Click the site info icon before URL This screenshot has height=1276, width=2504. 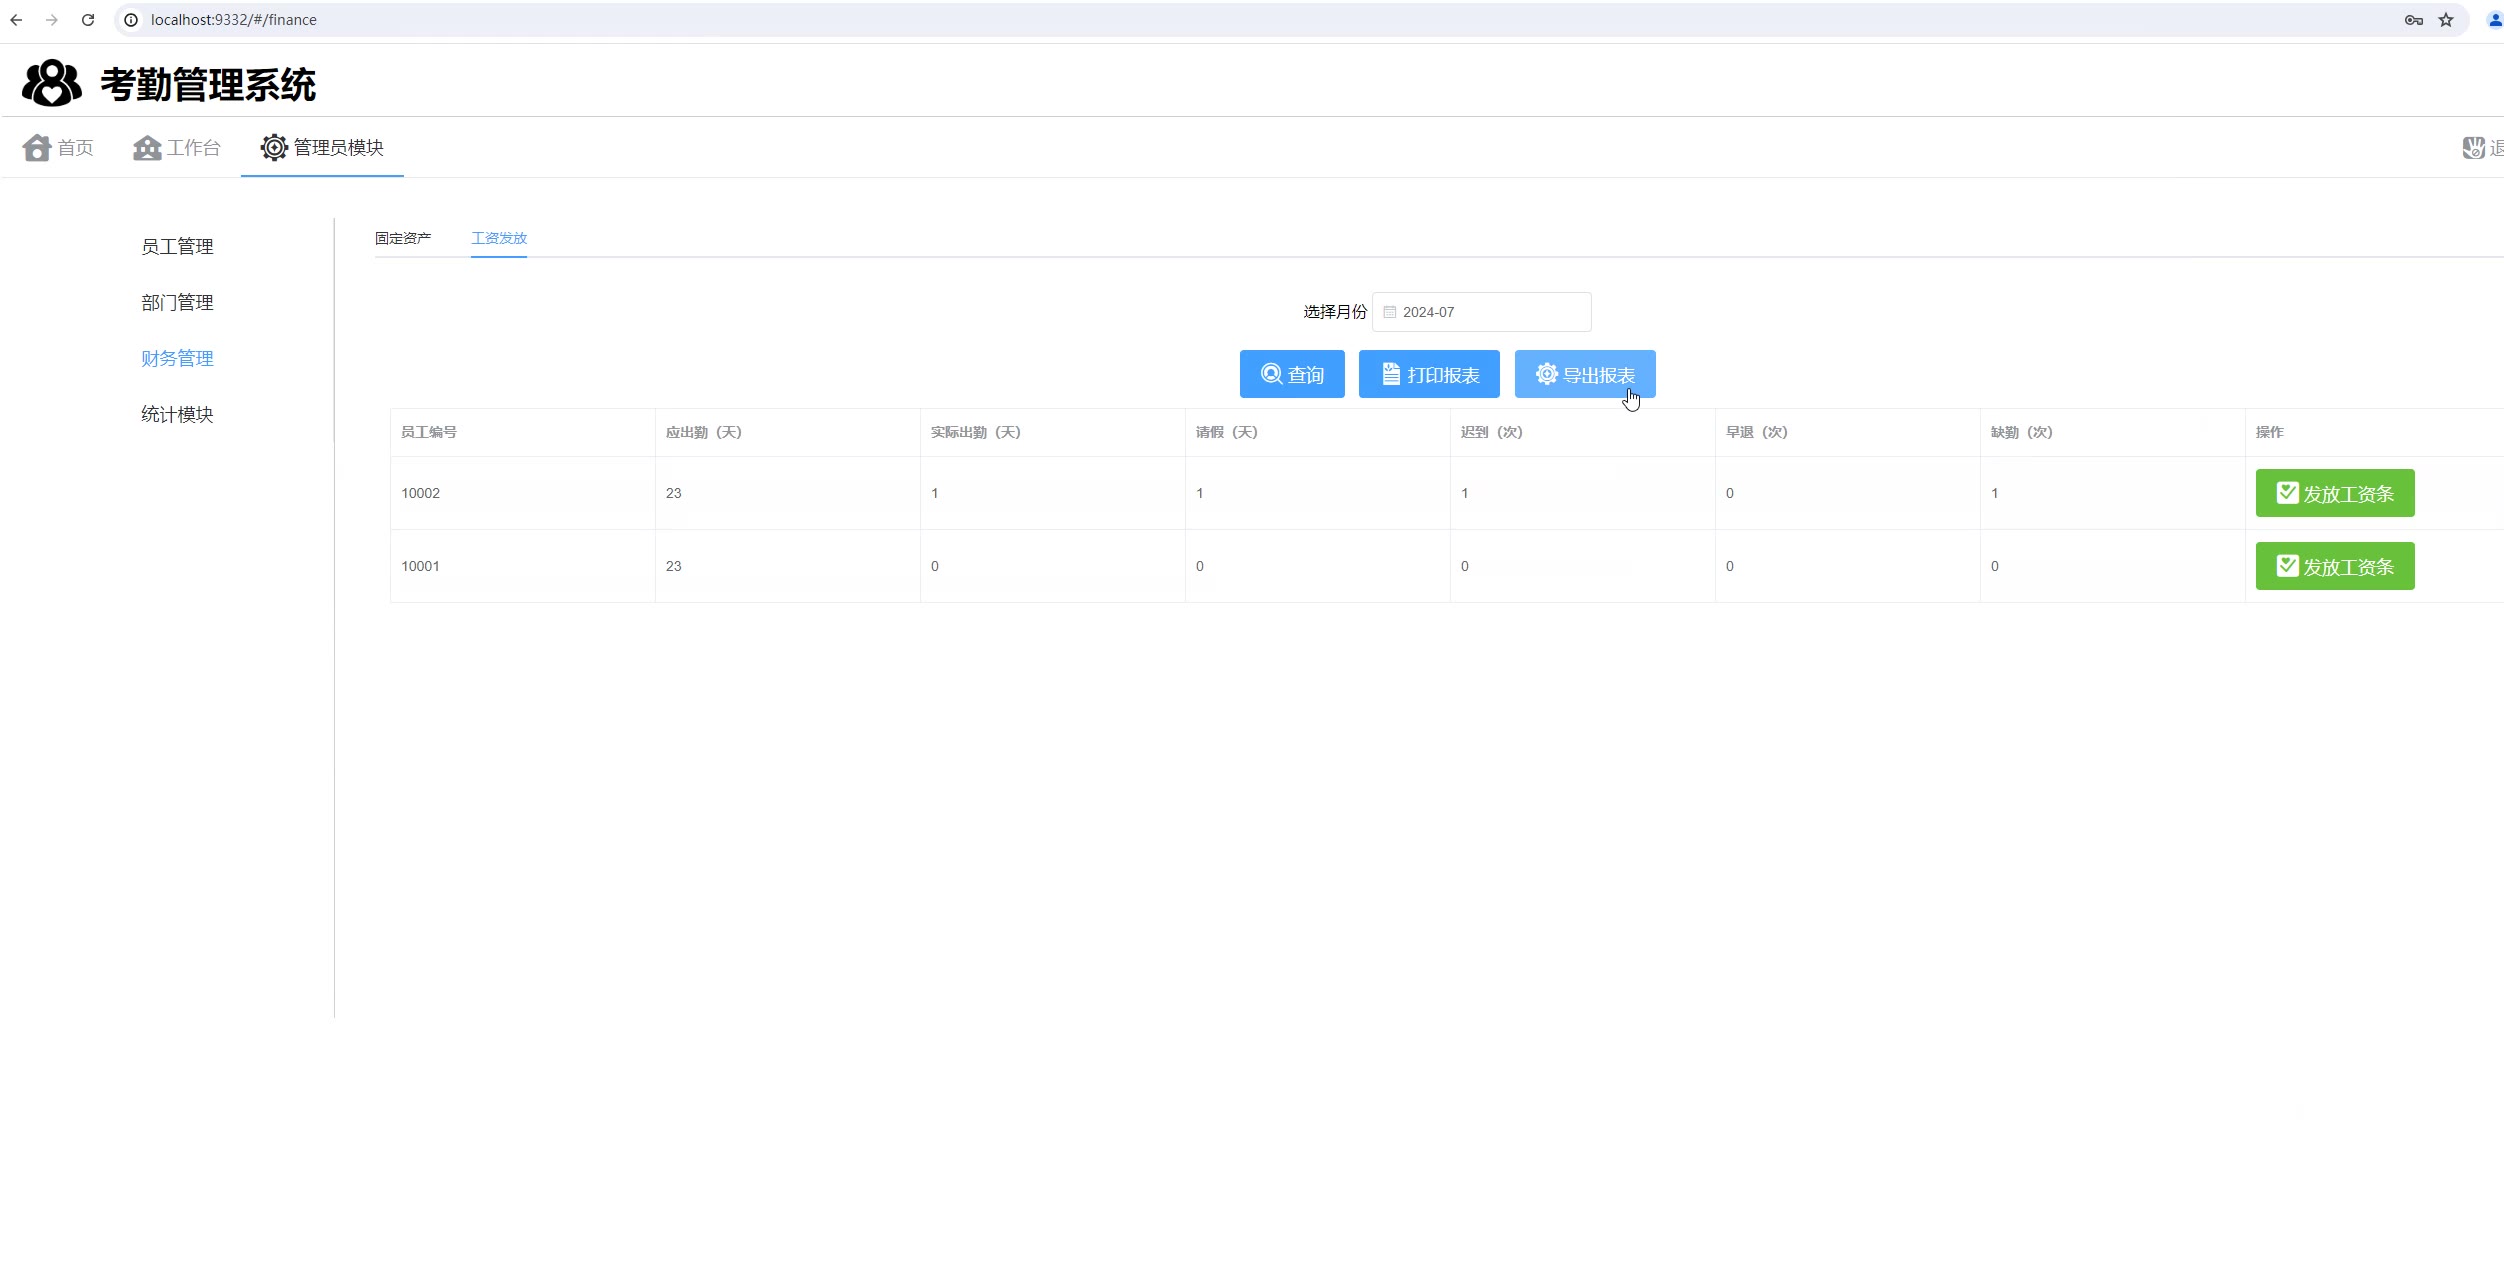pos(131,20)
